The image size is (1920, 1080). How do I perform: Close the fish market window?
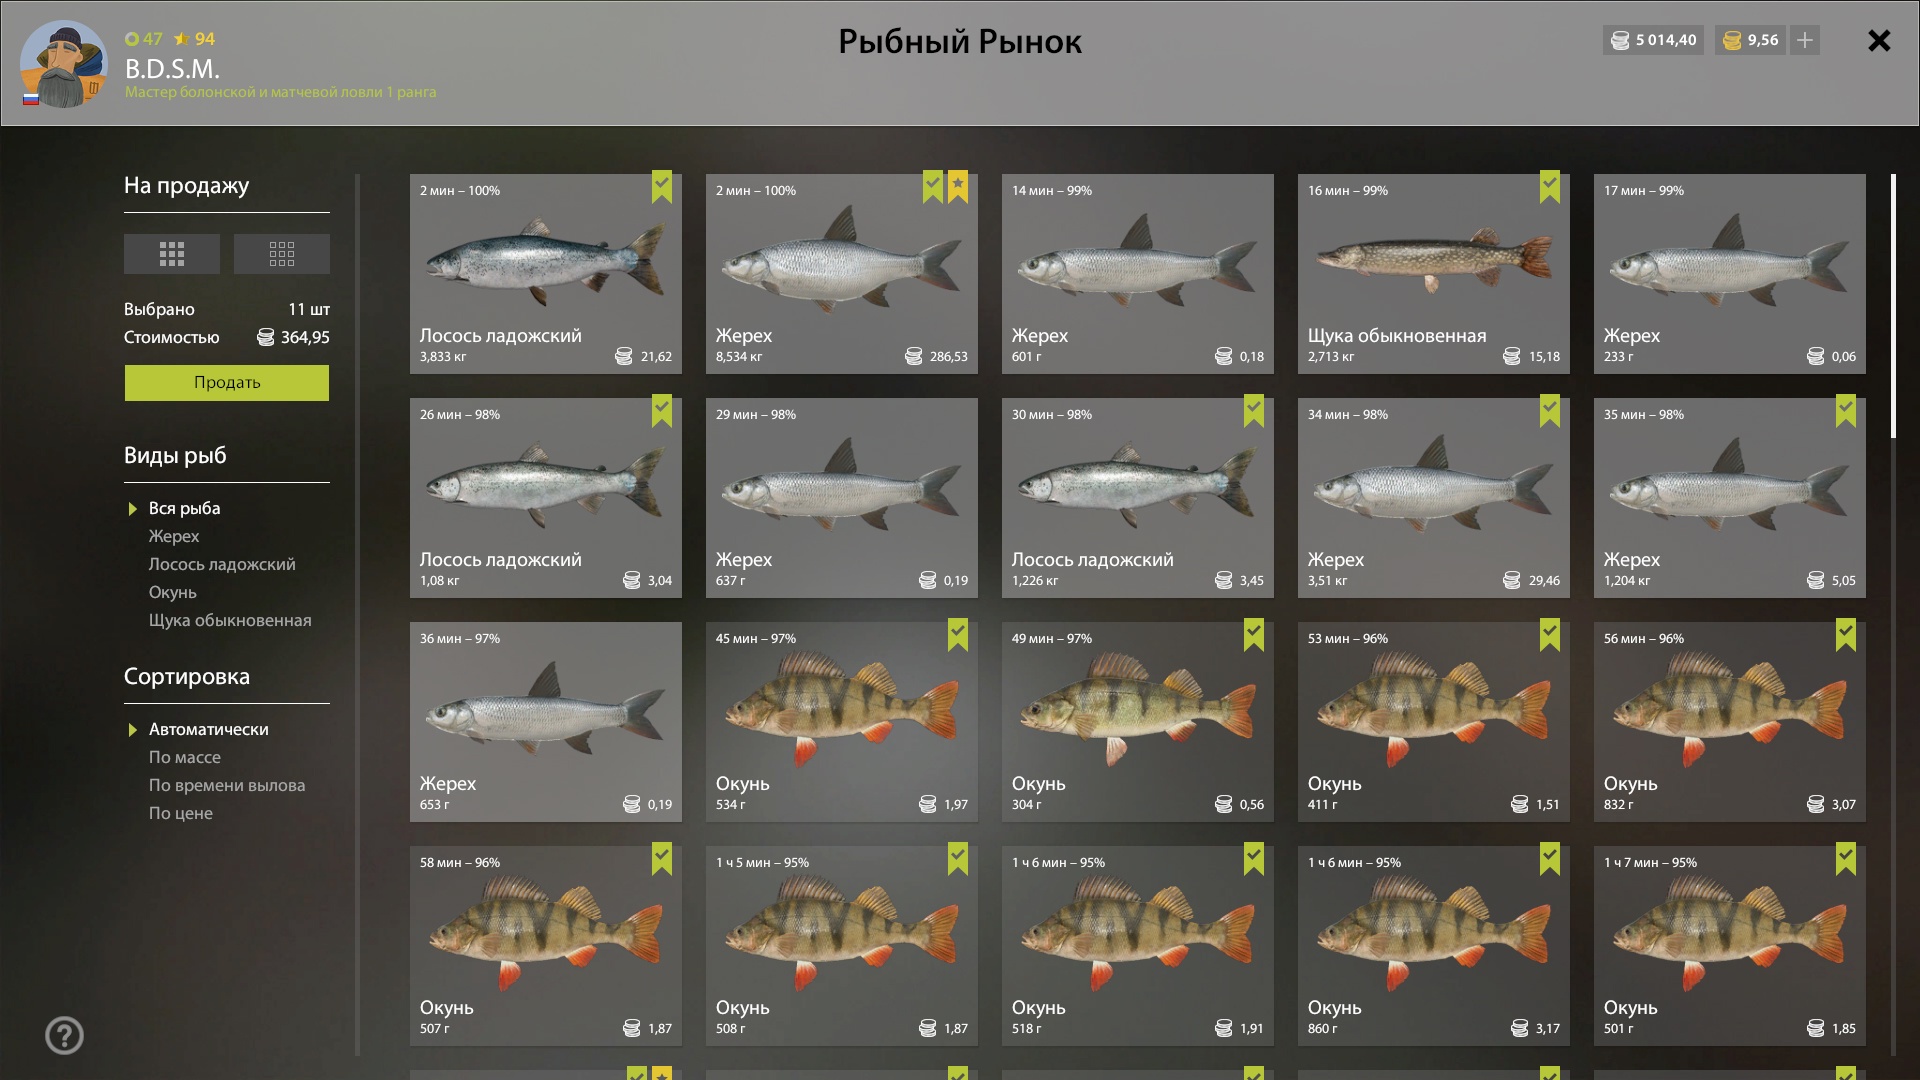(1879, 40)
